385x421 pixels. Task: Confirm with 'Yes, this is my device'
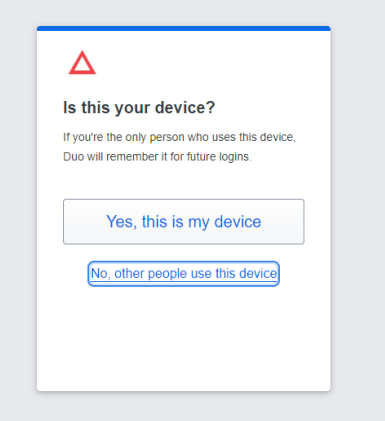click(184, 222)
